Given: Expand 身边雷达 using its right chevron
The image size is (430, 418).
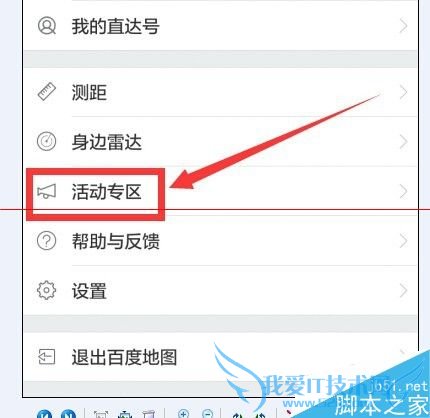Looking at the screenshot, I should point(404,142).
